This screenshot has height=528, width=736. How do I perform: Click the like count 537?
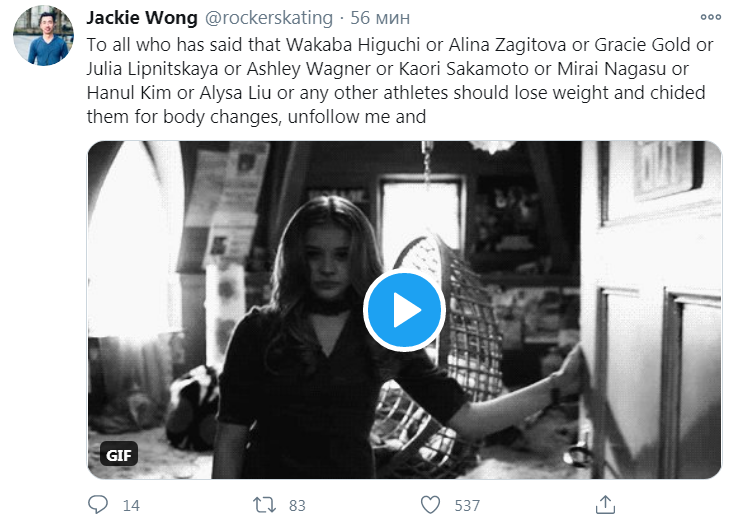(x=468, y=506)
